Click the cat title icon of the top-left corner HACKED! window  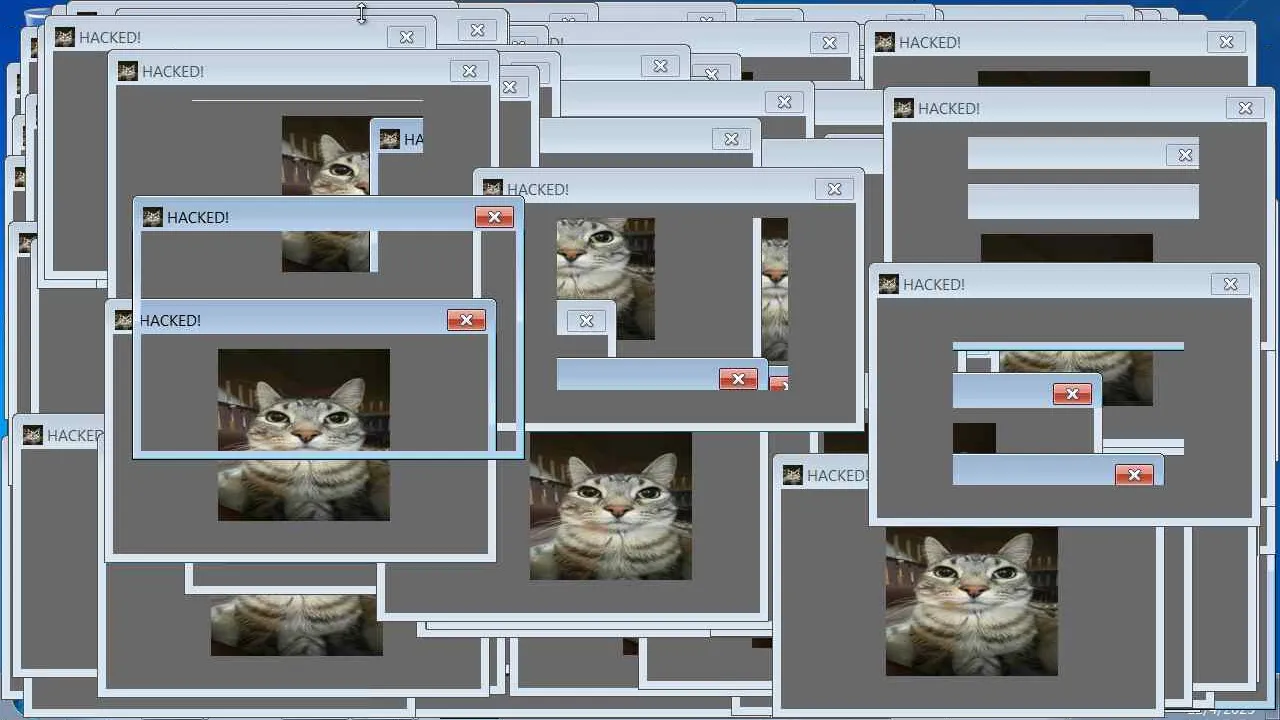pyautogui.click(x=64, y=37)
